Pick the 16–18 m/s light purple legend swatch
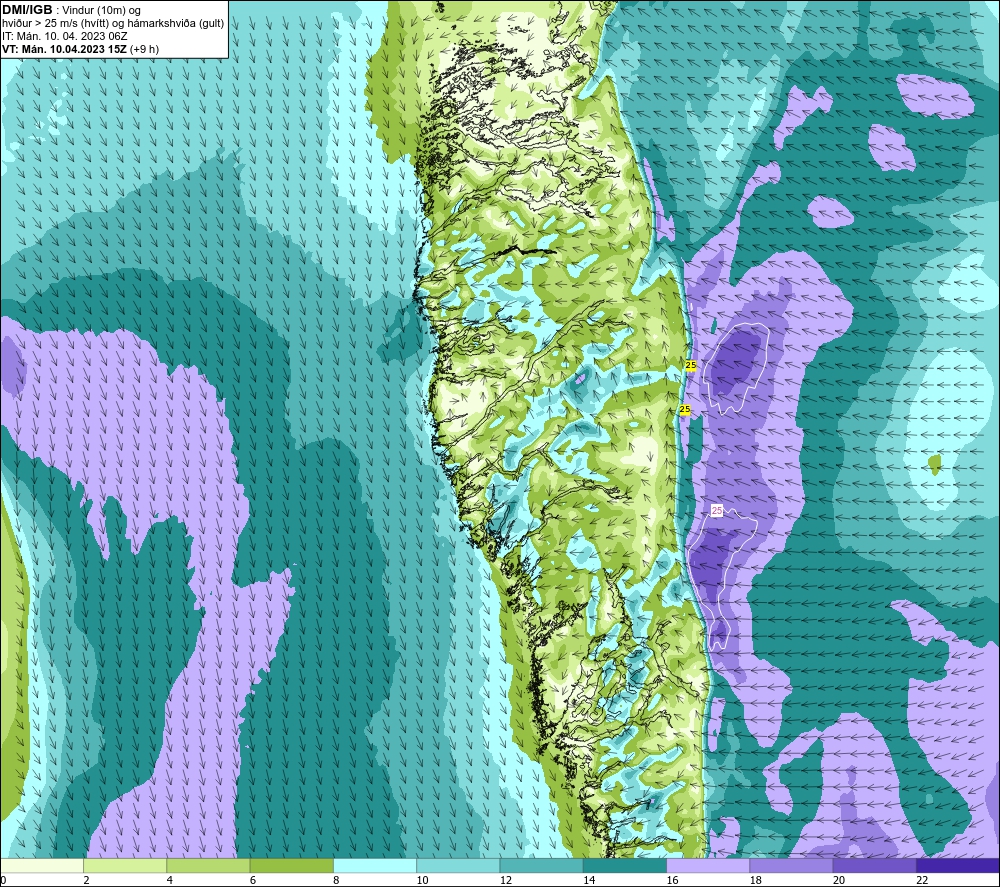 coord(708,865)
